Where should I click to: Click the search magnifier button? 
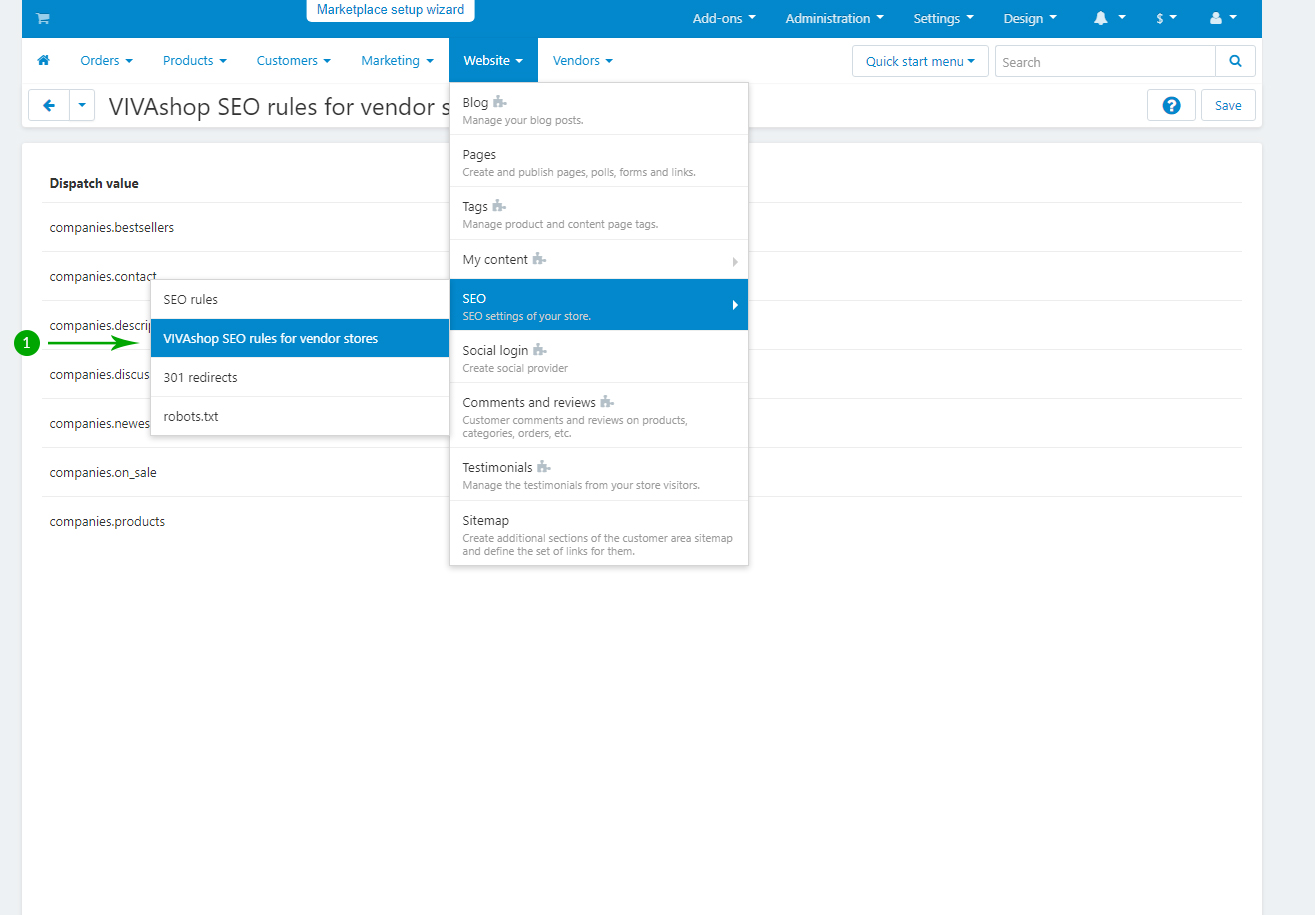pos(1235,61)
